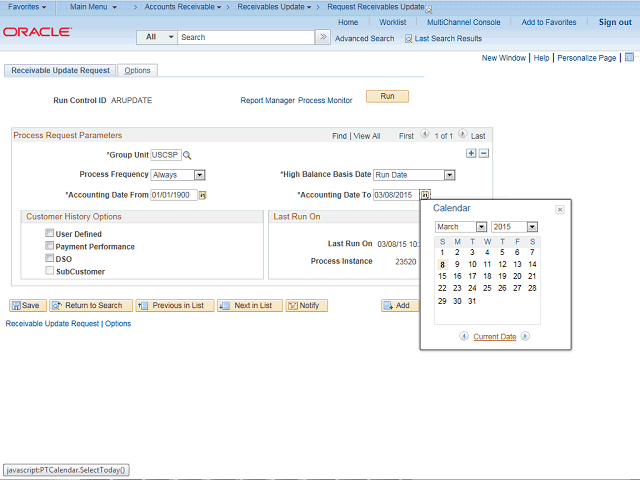
Task: Open the calendar year dropdown
Action: pos(532,227)
